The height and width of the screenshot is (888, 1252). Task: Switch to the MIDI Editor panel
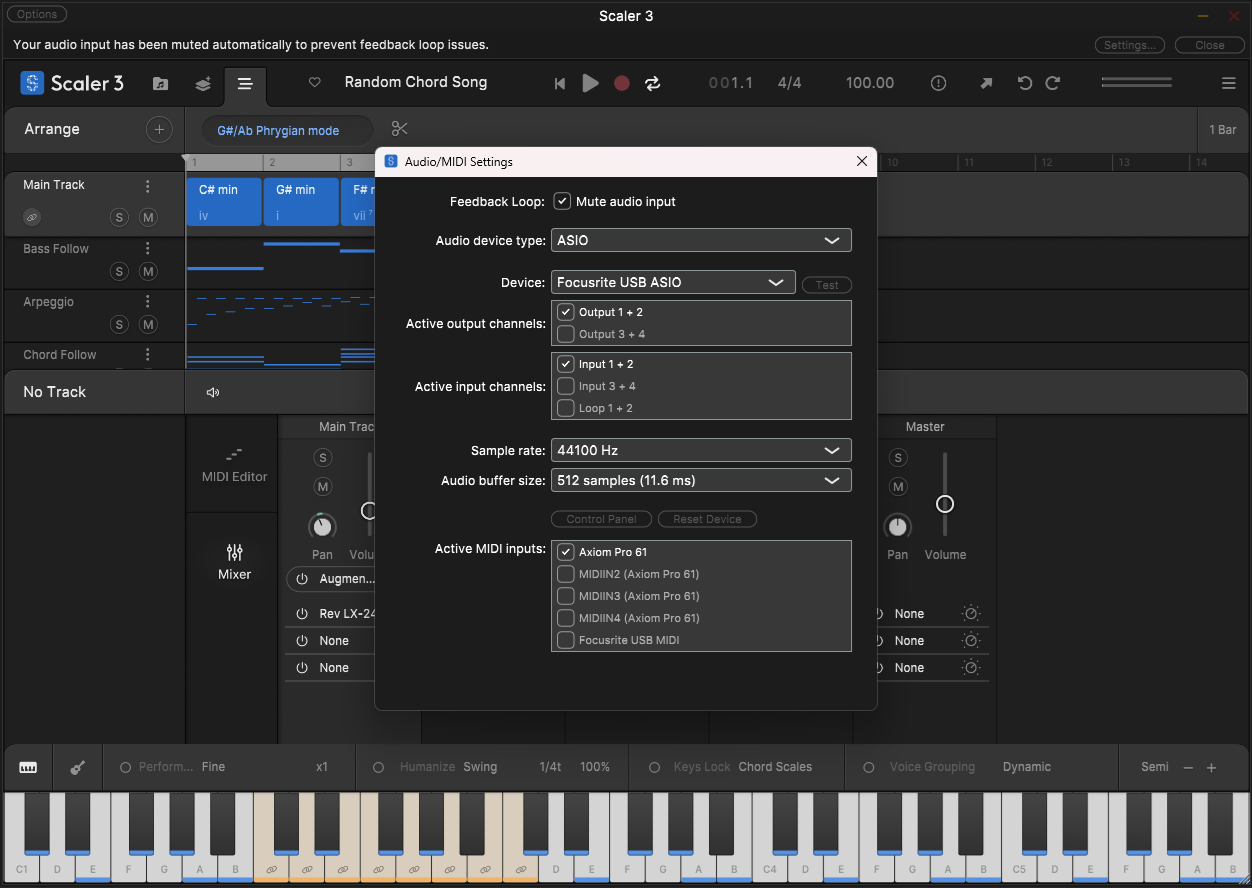(x=234, y=465)
